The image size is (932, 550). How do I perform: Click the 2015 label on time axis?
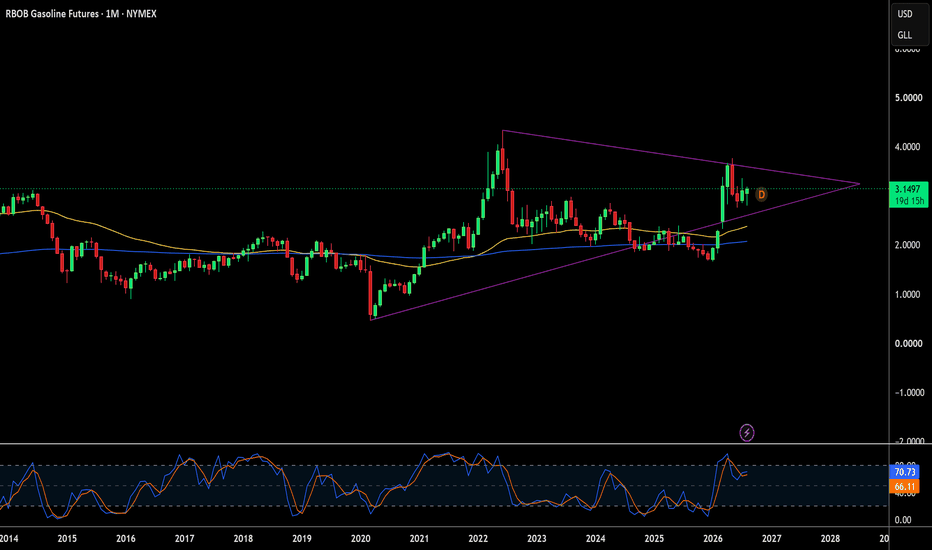coord(67,539)
